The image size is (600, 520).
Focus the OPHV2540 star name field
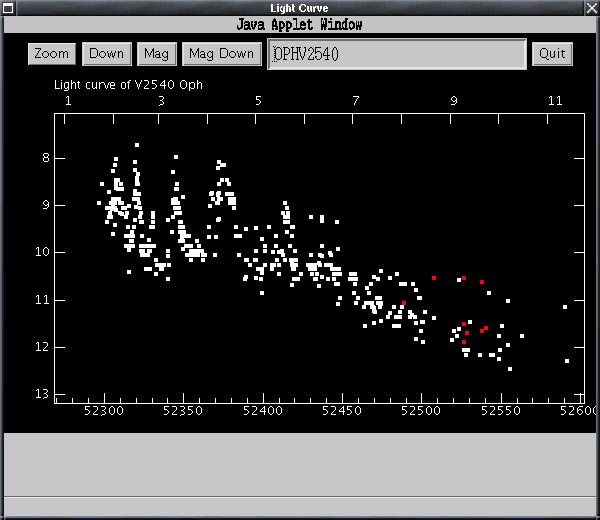(396, 54)
